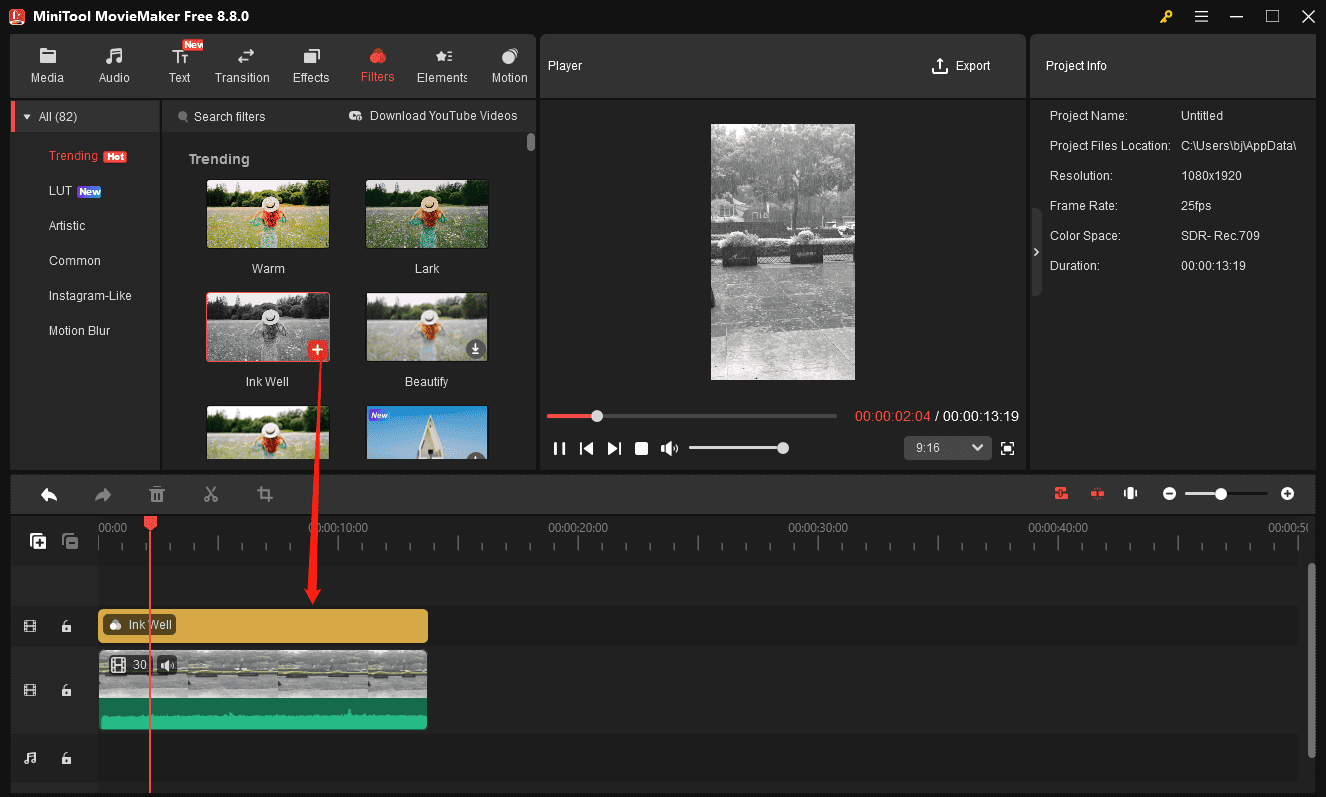Zoom out the timeline
This screenshot has width=1326, height=797.
(x=1169, y=494)
